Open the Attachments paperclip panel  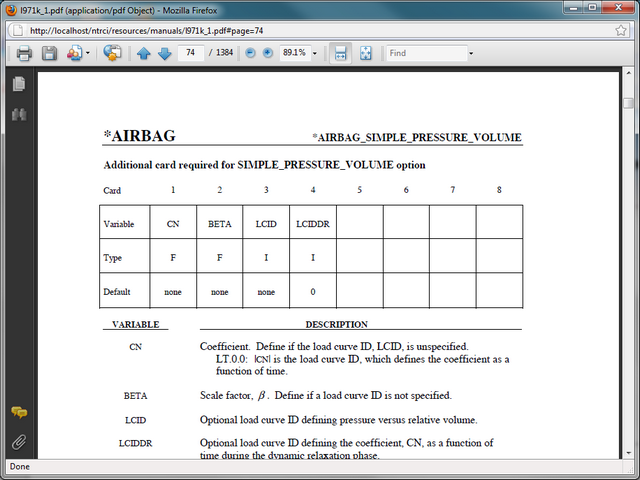click(x=18, y=441)
